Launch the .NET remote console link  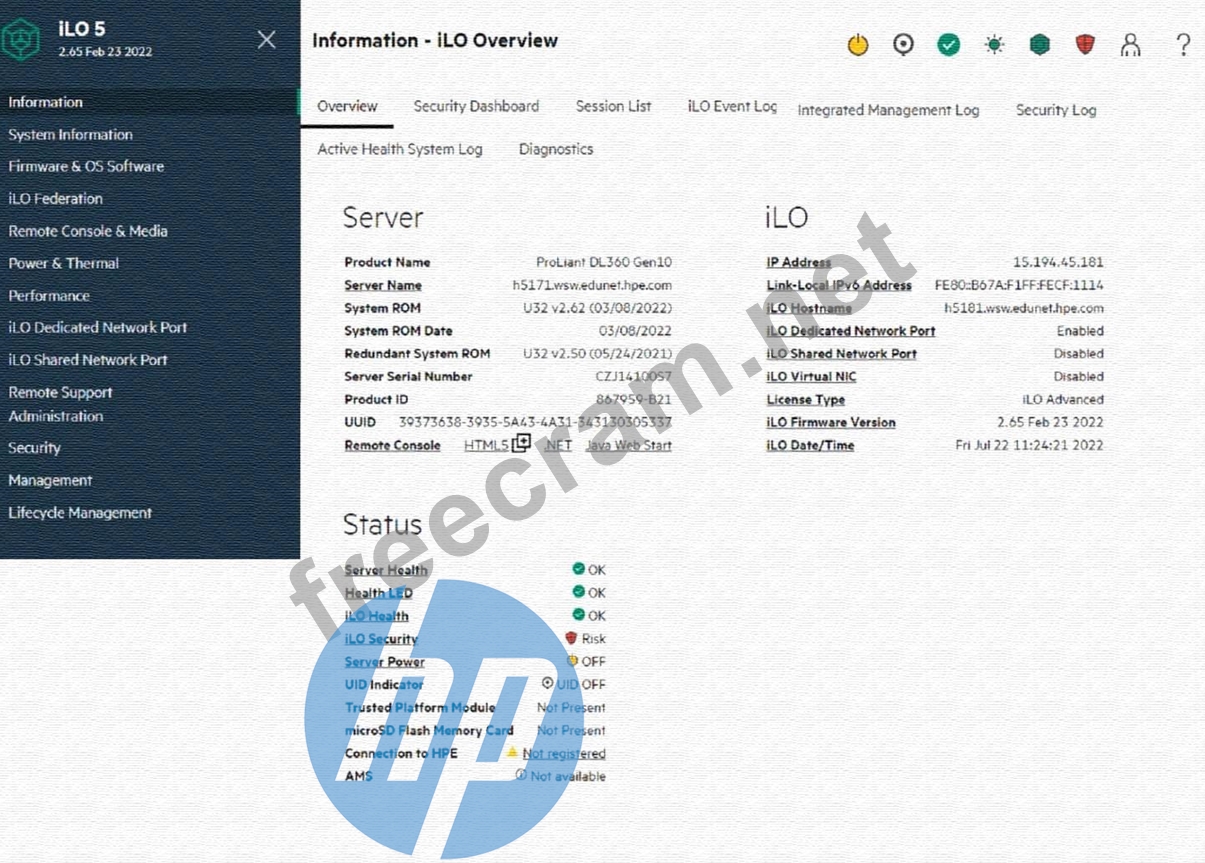(559, 445)
